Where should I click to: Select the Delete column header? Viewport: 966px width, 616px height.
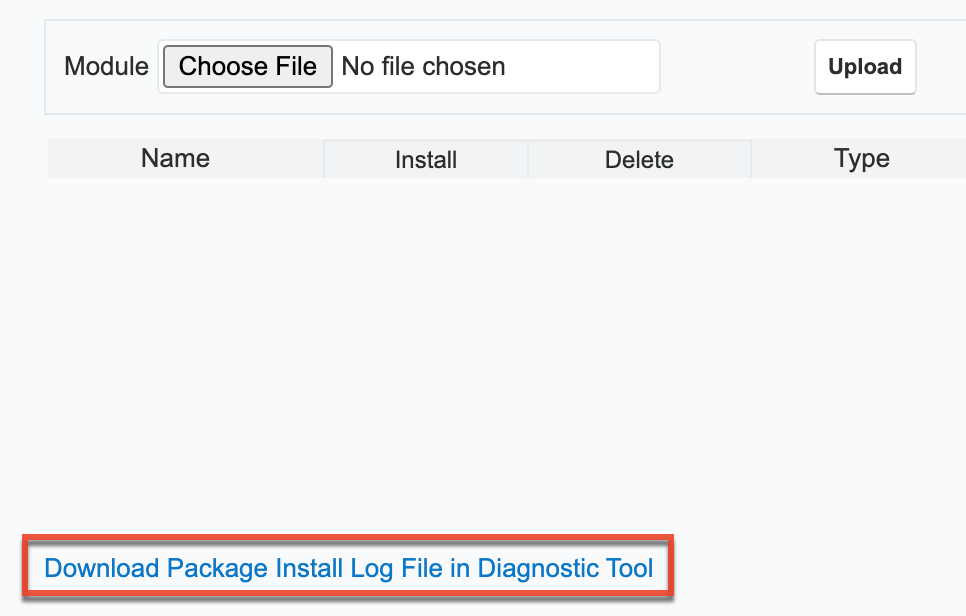(639, 158)
